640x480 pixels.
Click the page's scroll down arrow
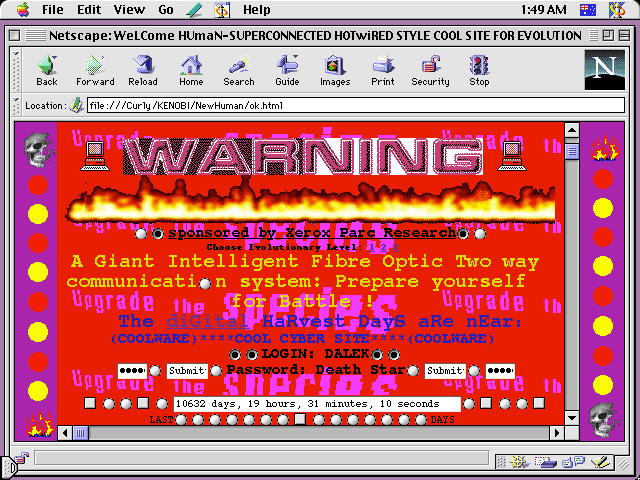tap(572, 418)
